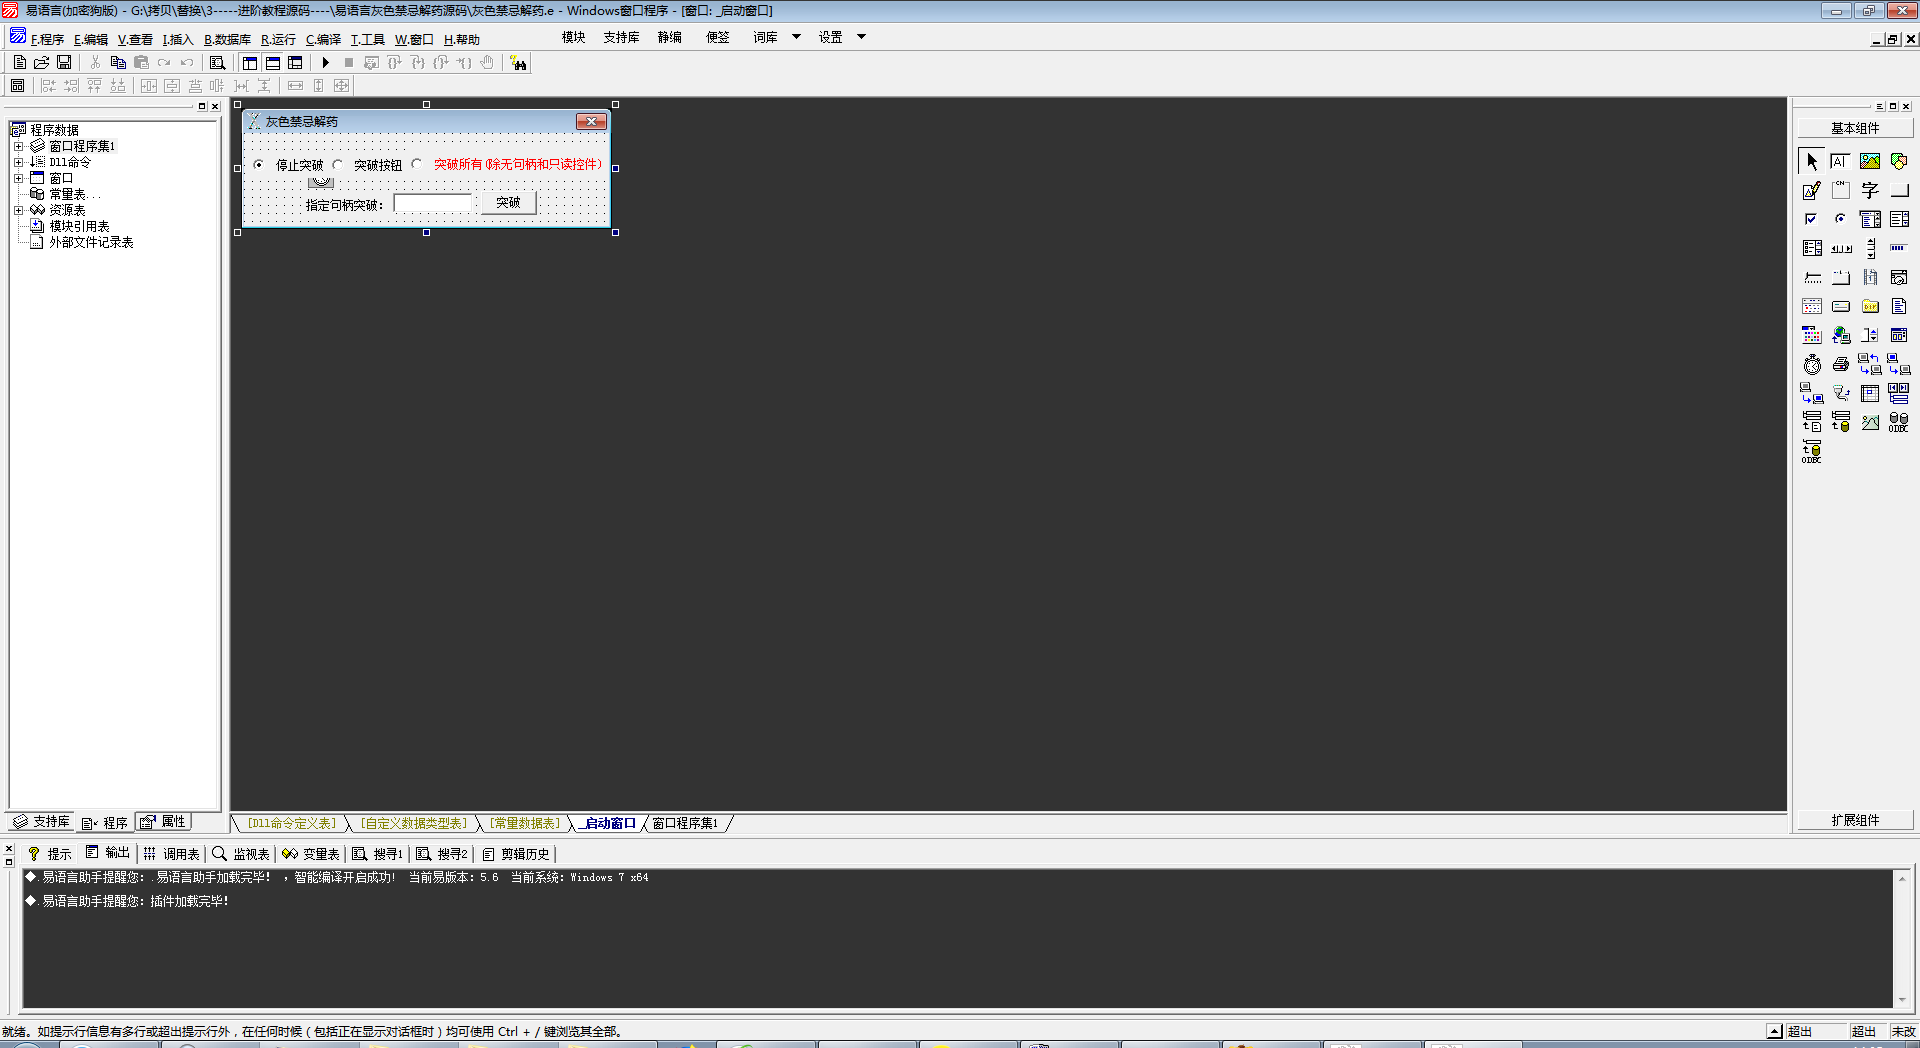The image size is (1920, 1048).
Task: Click the 扩展组件 button
Action: 1855,820
